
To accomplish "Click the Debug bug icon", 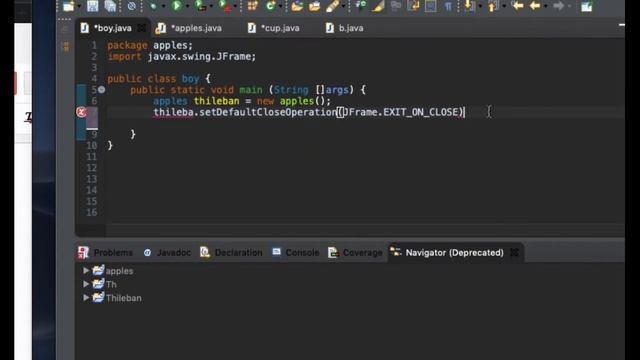I will pyautogui.click(x=153, y=6).
